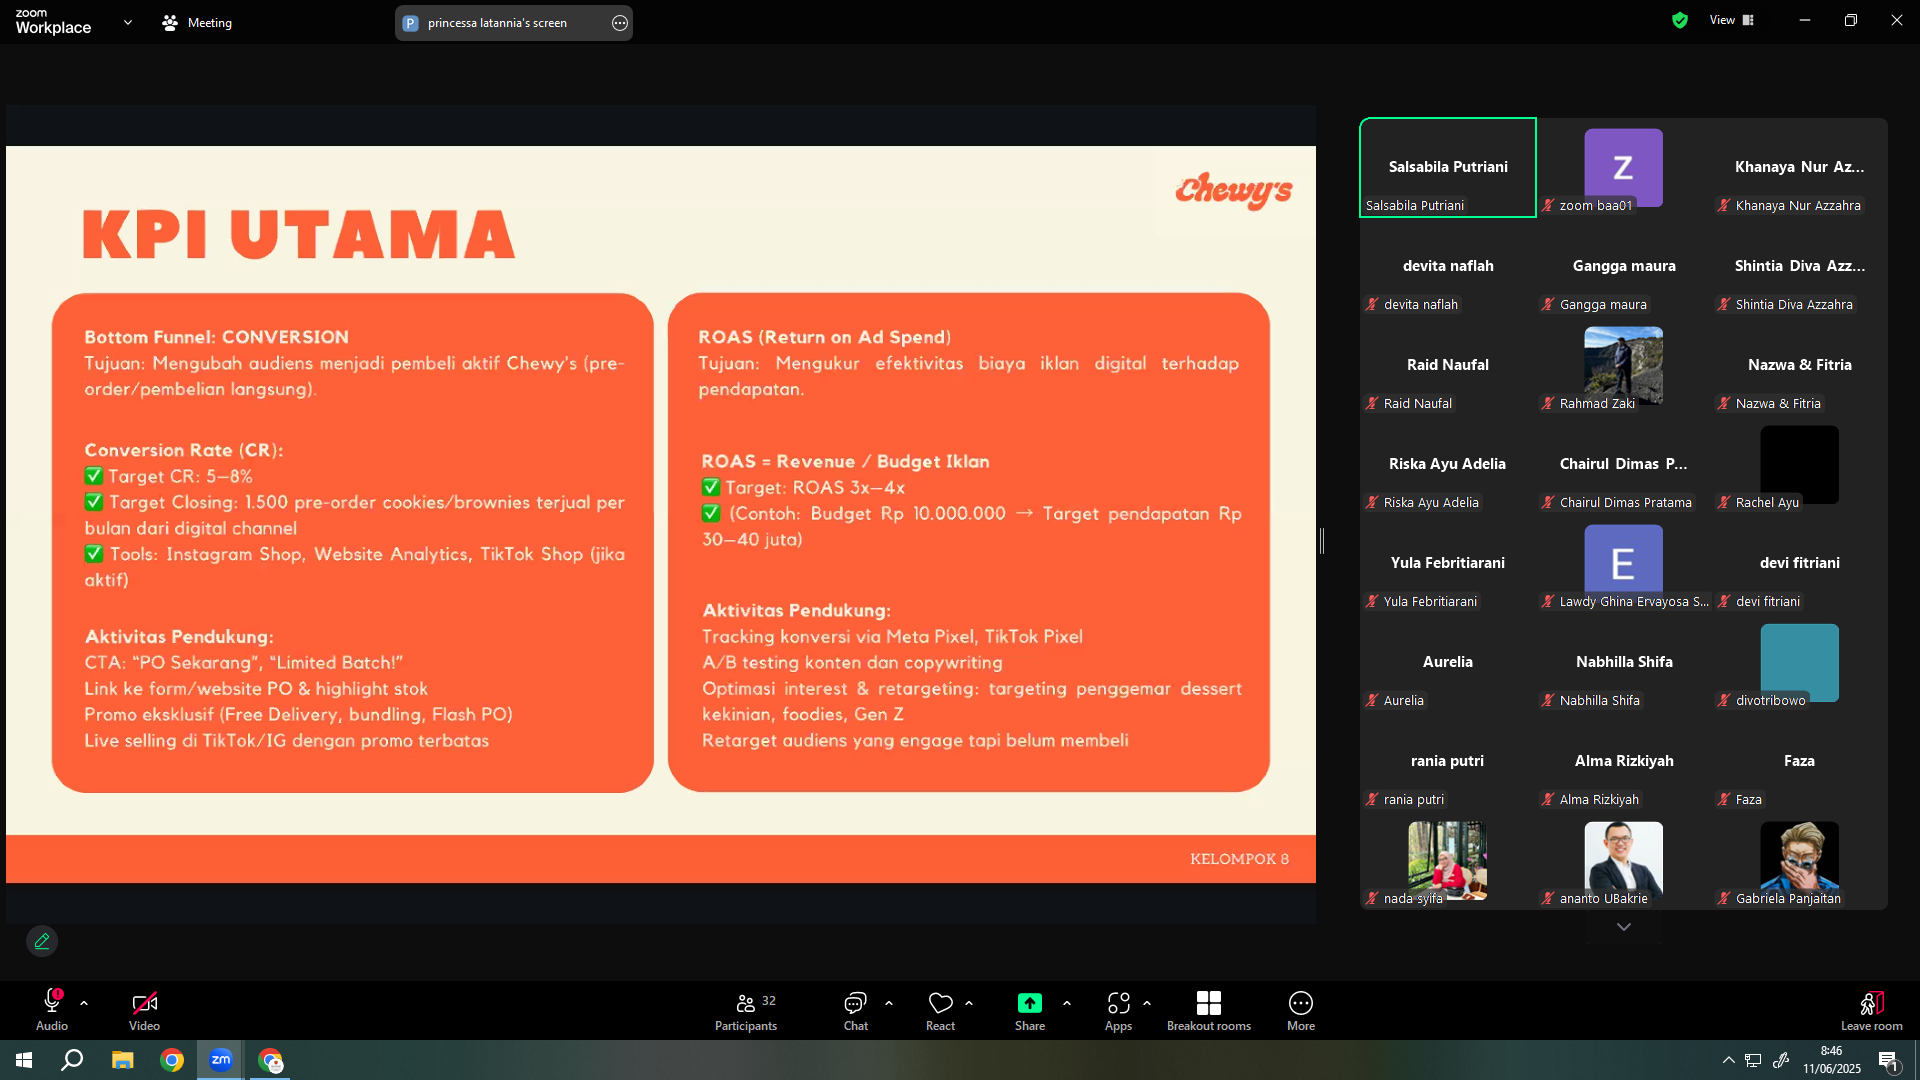Click the Leave room button
The image size is (1920, 1080).
pyautogui.click(x=1872, y=1010)
